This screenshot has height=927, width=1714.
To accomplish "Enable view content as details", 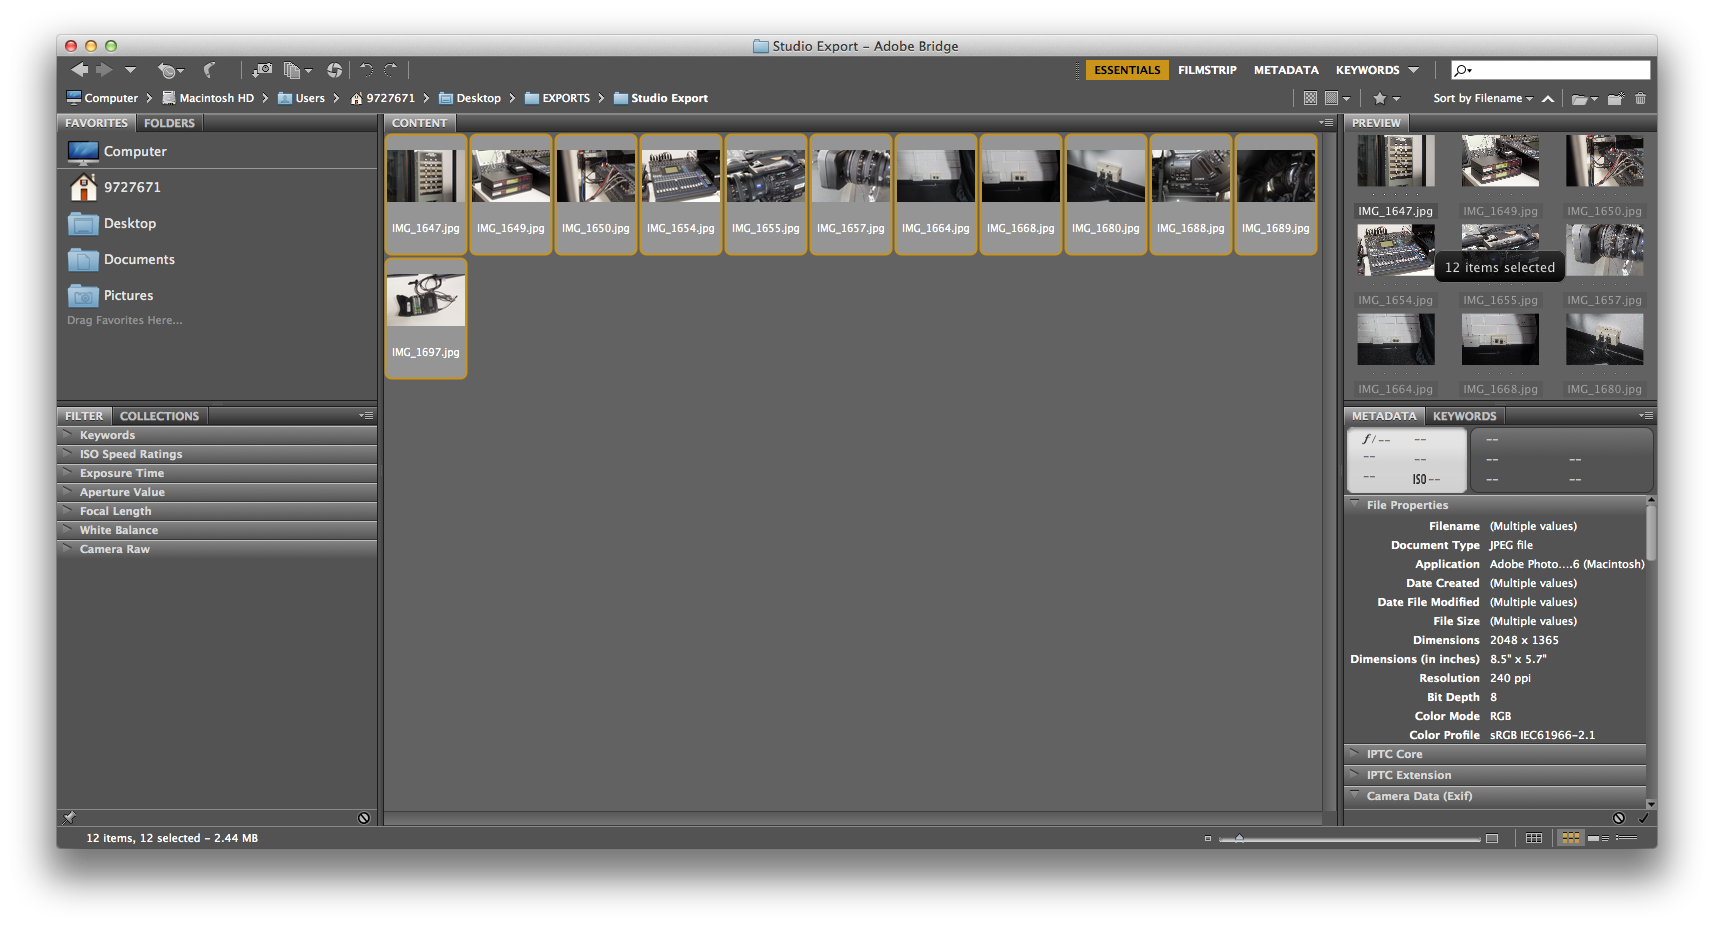I will [1598, 838].
